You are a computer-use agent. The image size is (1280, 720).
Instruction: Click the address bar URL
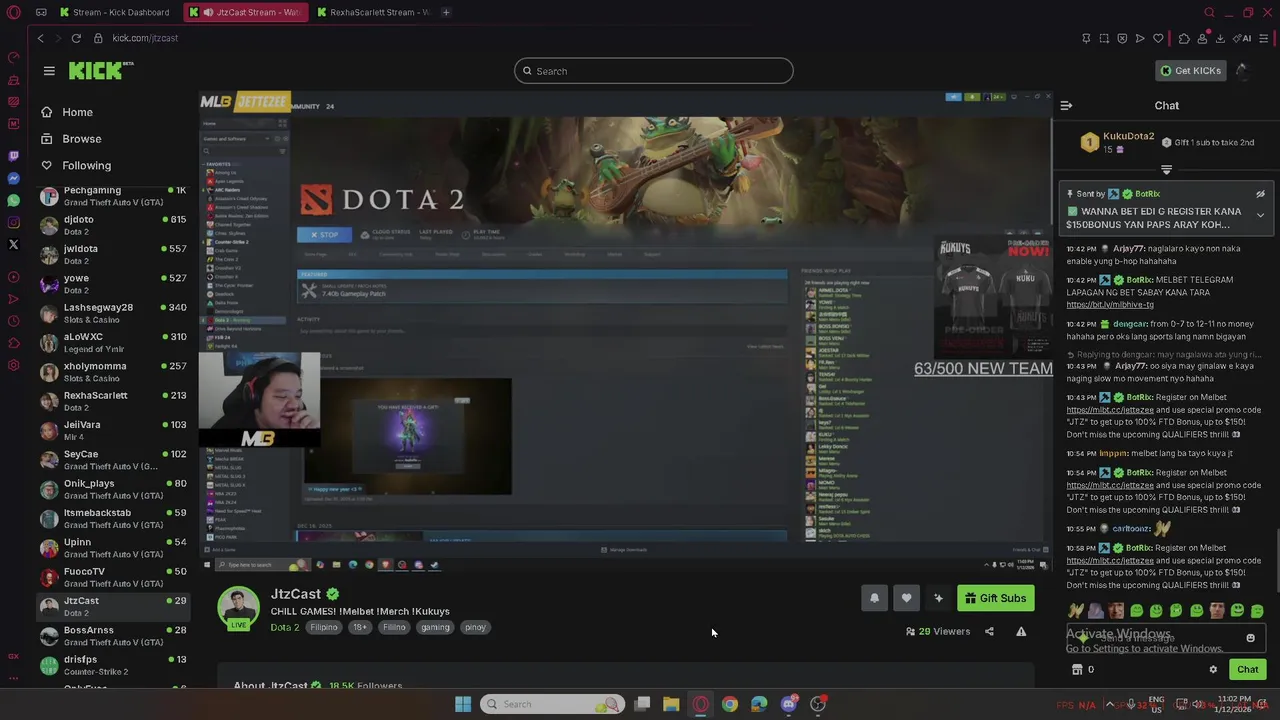pyautogui.click(x=145, y=38)
